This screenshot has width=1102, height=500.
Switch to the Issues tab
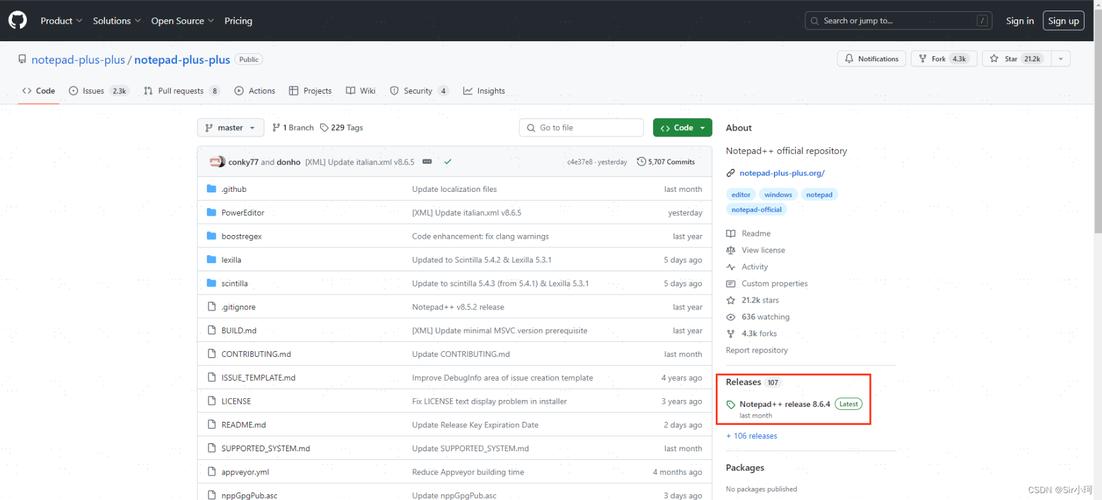click(98, 91)
